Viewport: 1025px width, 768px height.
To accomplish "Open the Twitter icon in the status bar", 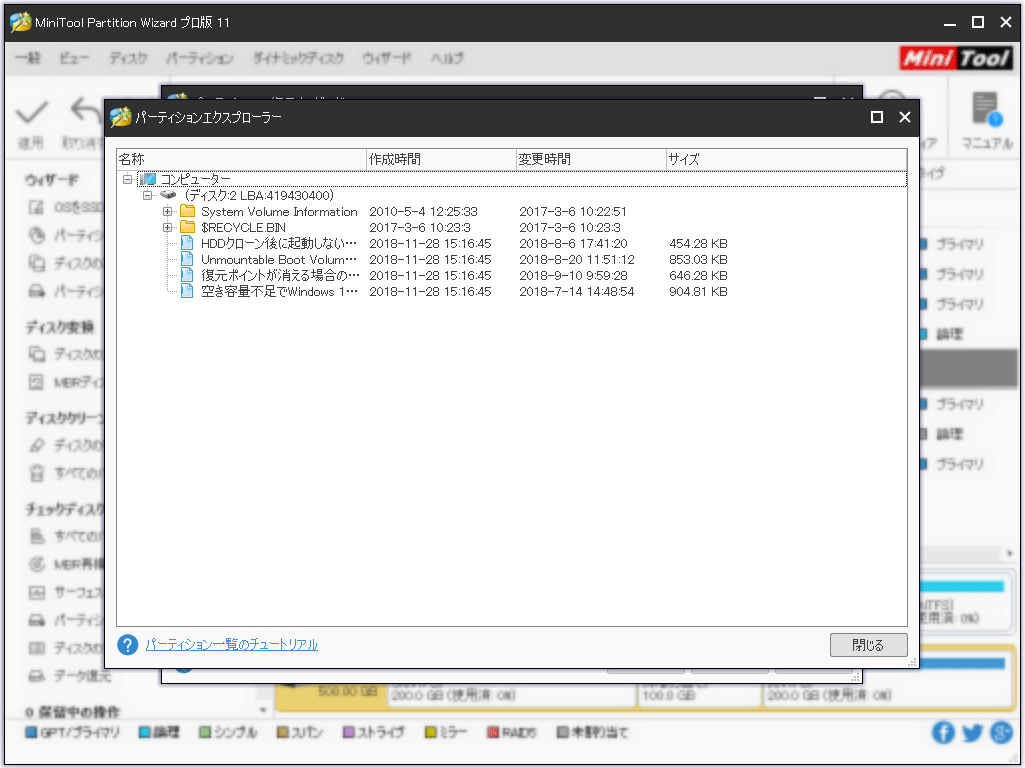I will [x=972, y=733].
